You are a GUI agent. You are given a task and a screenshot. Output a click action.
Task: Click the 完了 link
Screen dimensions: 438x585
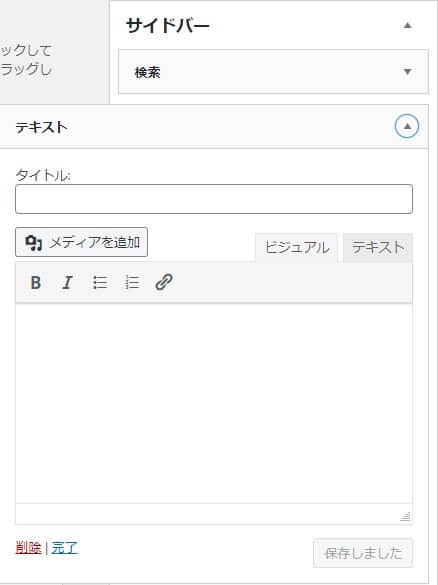tap(65, 548)
